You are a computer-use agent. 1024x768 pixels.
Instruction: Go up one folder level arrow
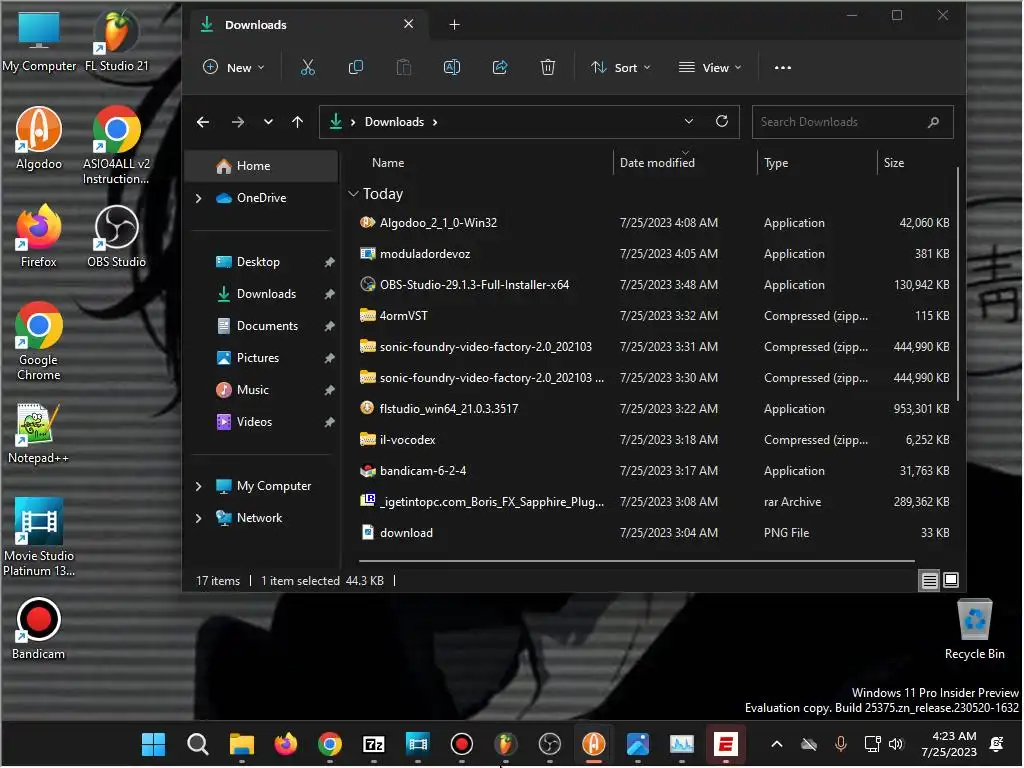tap(298, 121)
